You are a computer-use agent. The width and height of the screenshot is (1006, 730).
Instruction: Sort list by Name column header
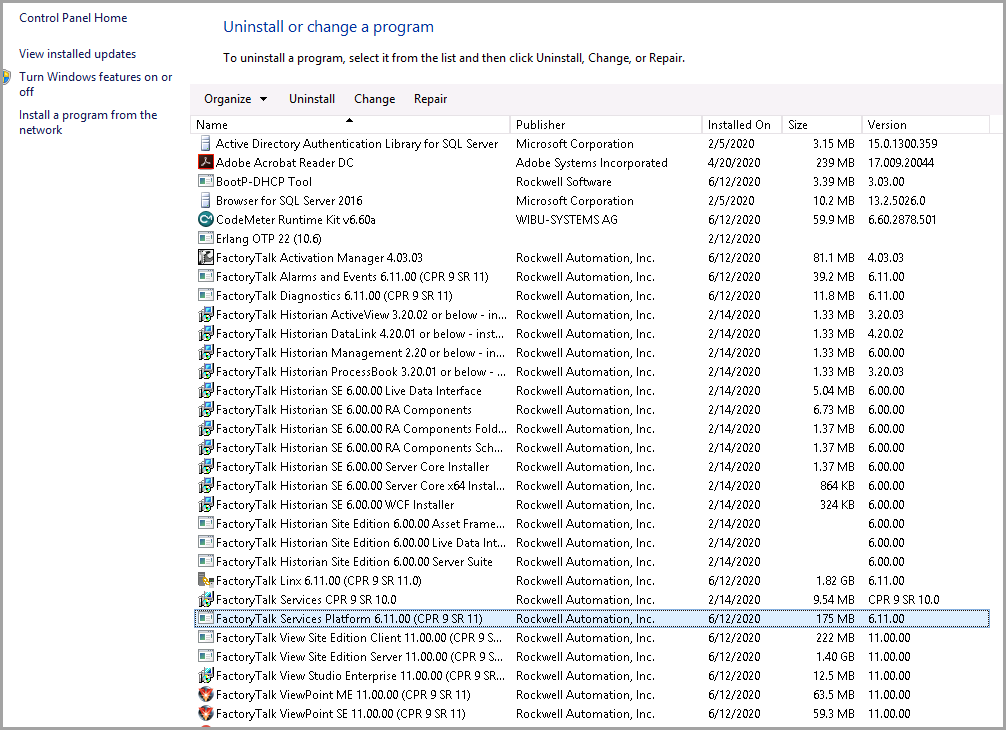pos(350,124)
